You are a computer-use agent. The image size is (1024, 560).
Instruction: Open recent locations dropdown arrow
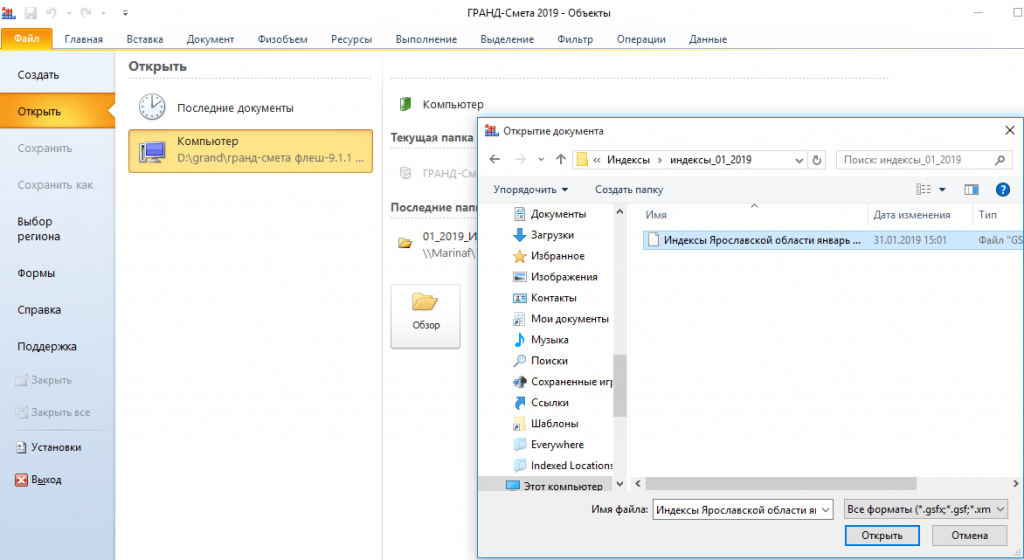click(541, 160)
